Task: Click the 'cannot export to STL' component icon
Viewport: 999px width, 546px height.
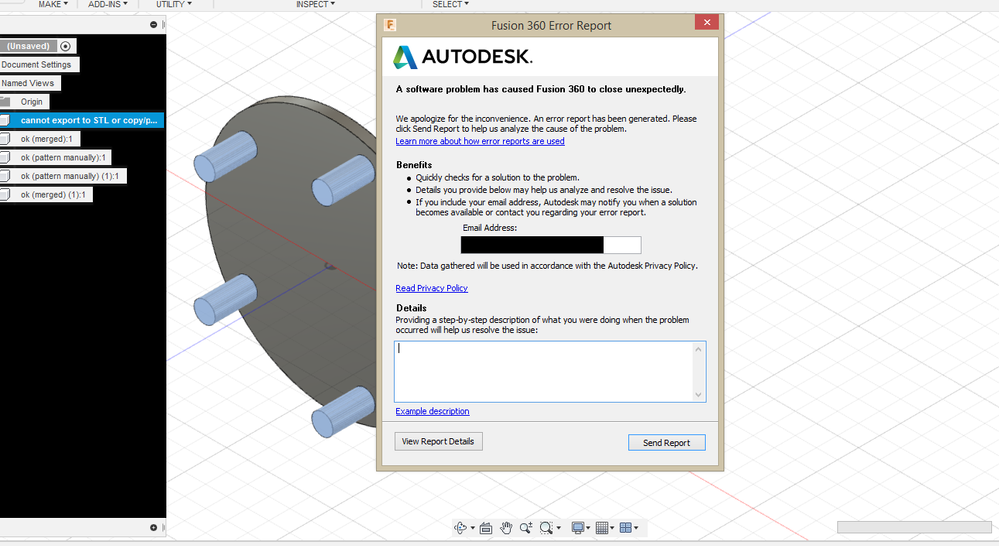Action: pyautogui.click(x=5, y=120)
